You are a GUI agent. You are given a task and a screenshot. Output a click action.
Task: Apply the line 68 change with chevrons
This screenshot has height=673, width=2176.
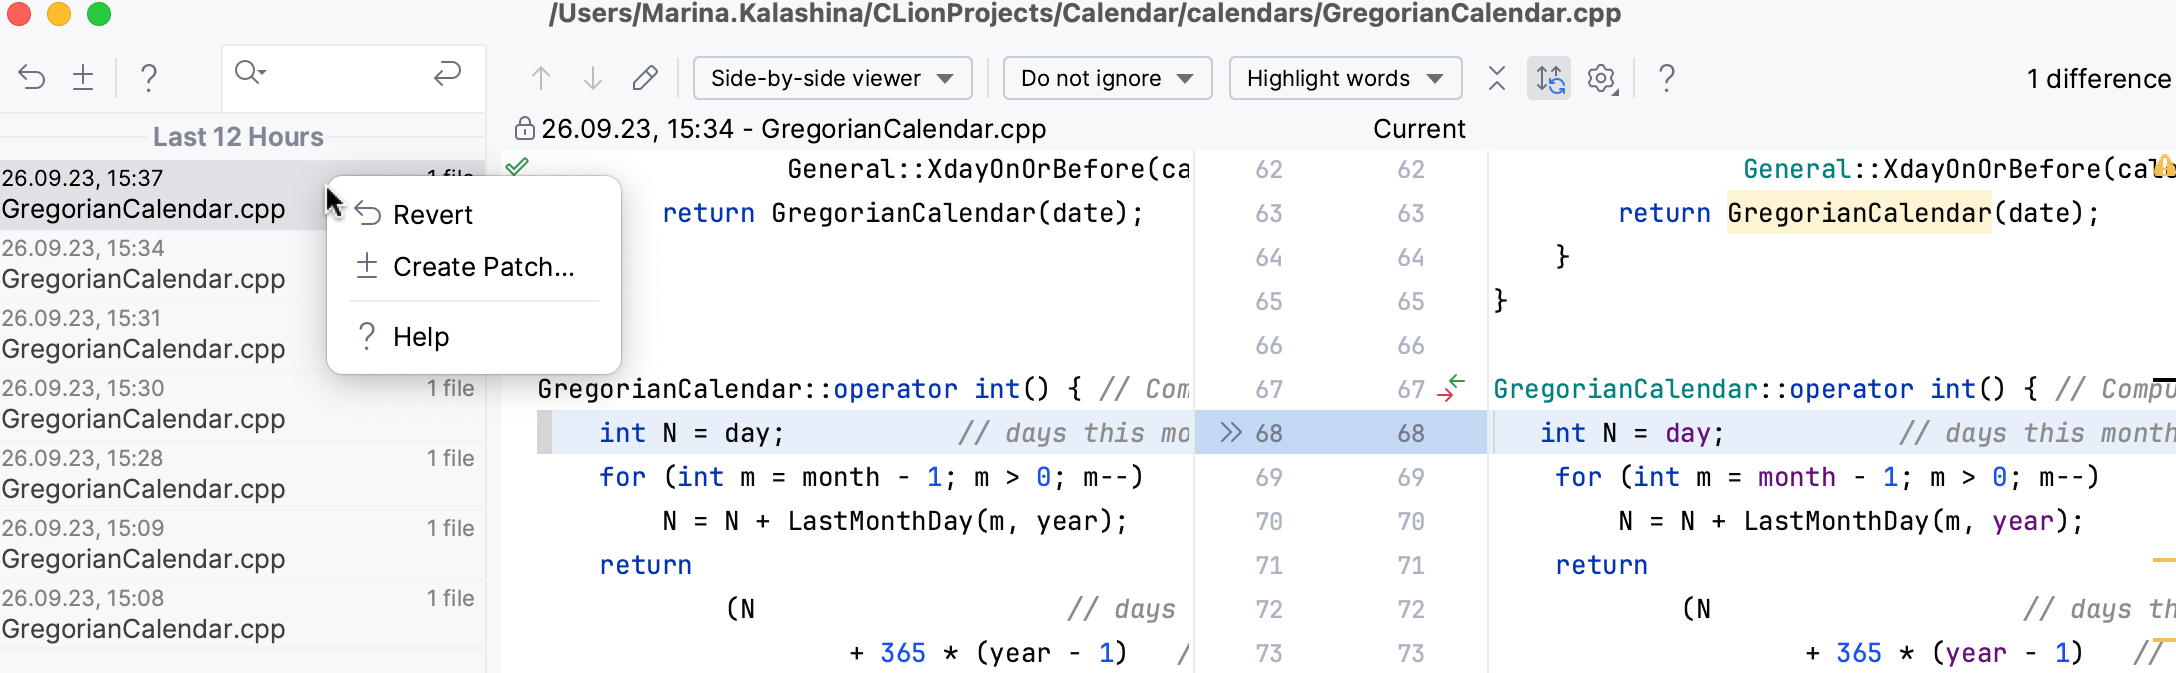(1231, 432)
